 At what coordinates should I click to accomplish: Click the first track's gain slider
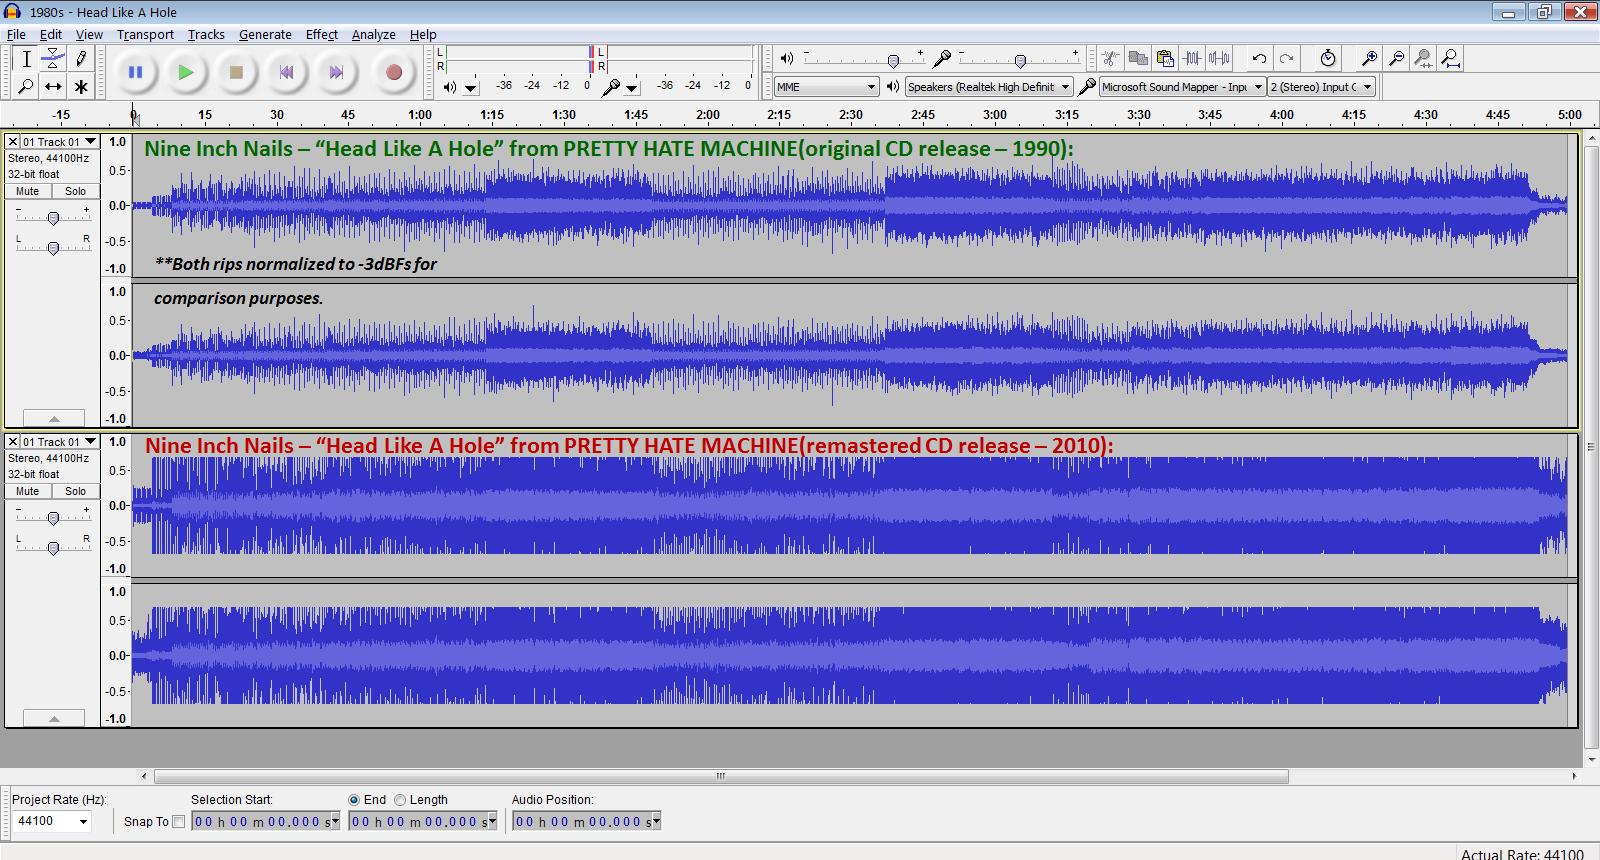coord(53,217)
